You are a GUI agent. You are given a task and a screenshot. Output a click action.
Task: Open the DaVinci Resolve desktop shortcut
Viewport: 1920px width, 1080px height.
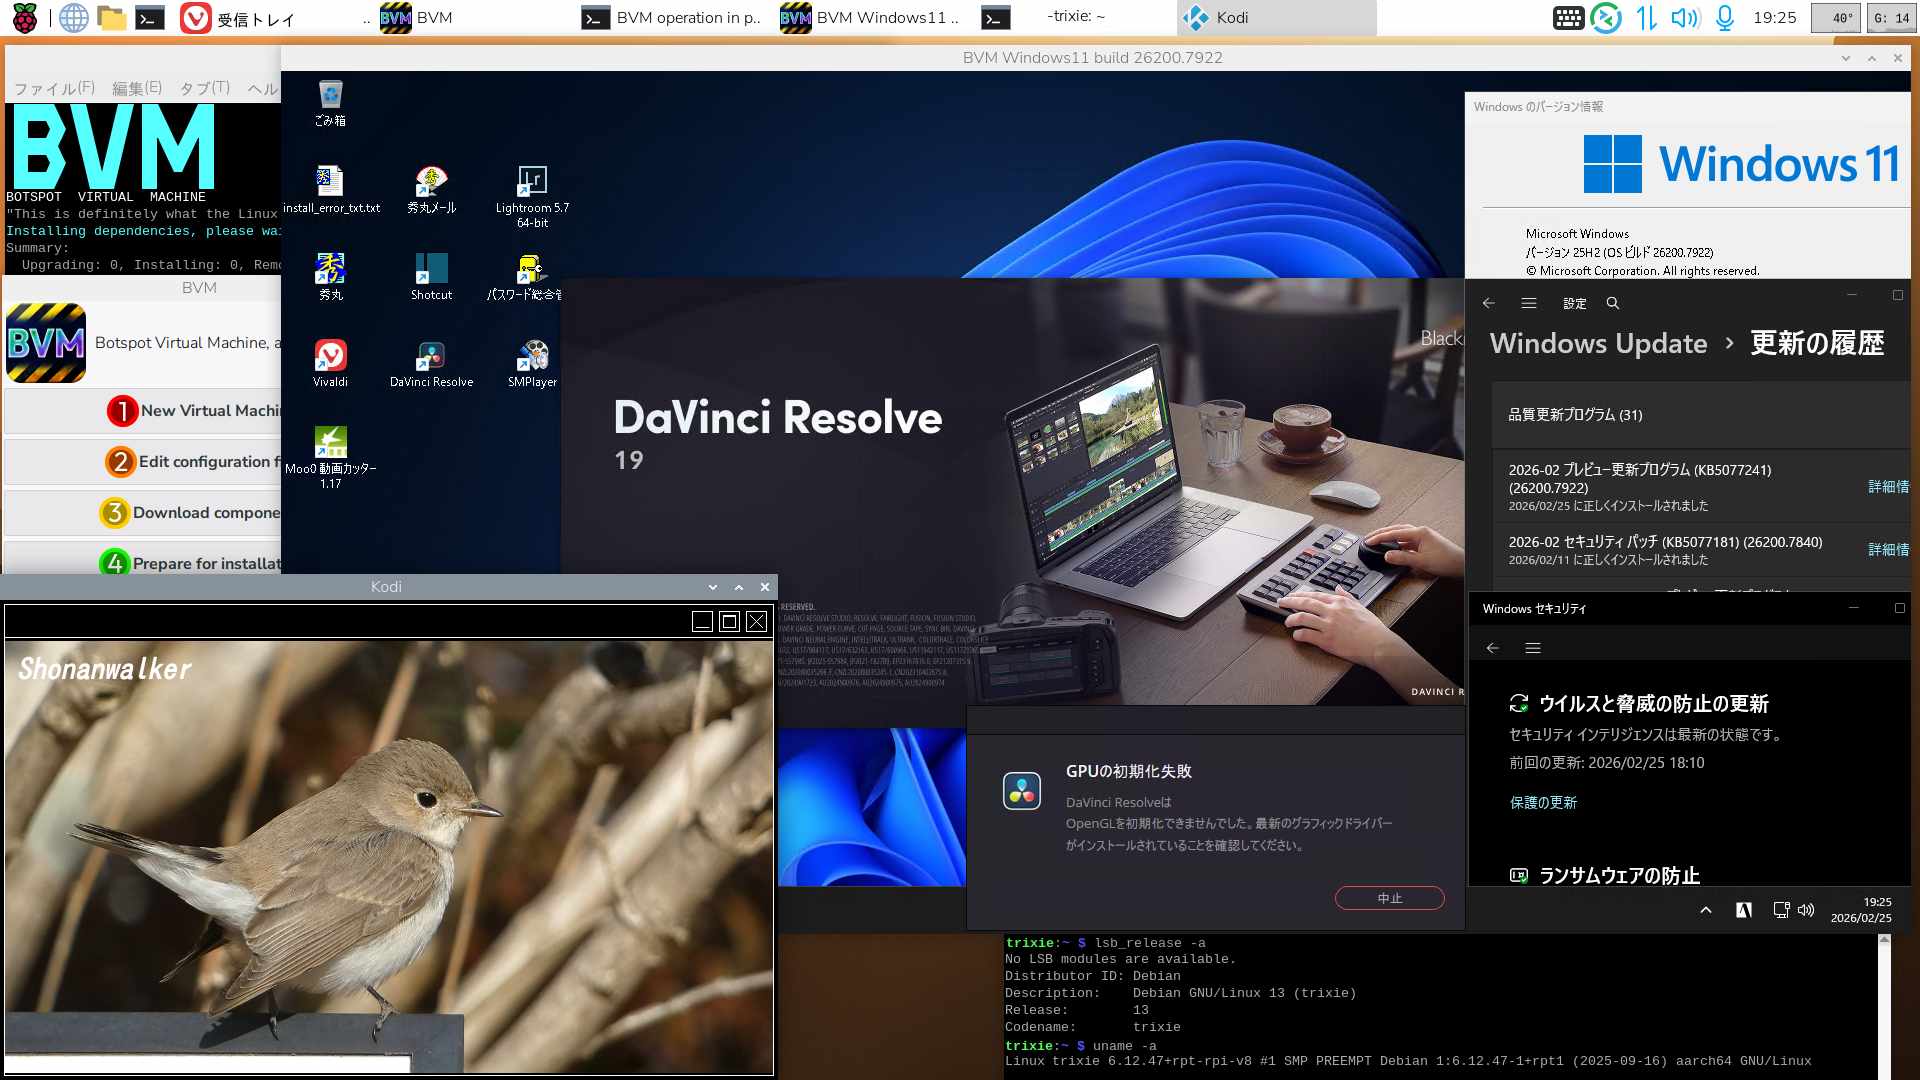click(x=431, y=358)
